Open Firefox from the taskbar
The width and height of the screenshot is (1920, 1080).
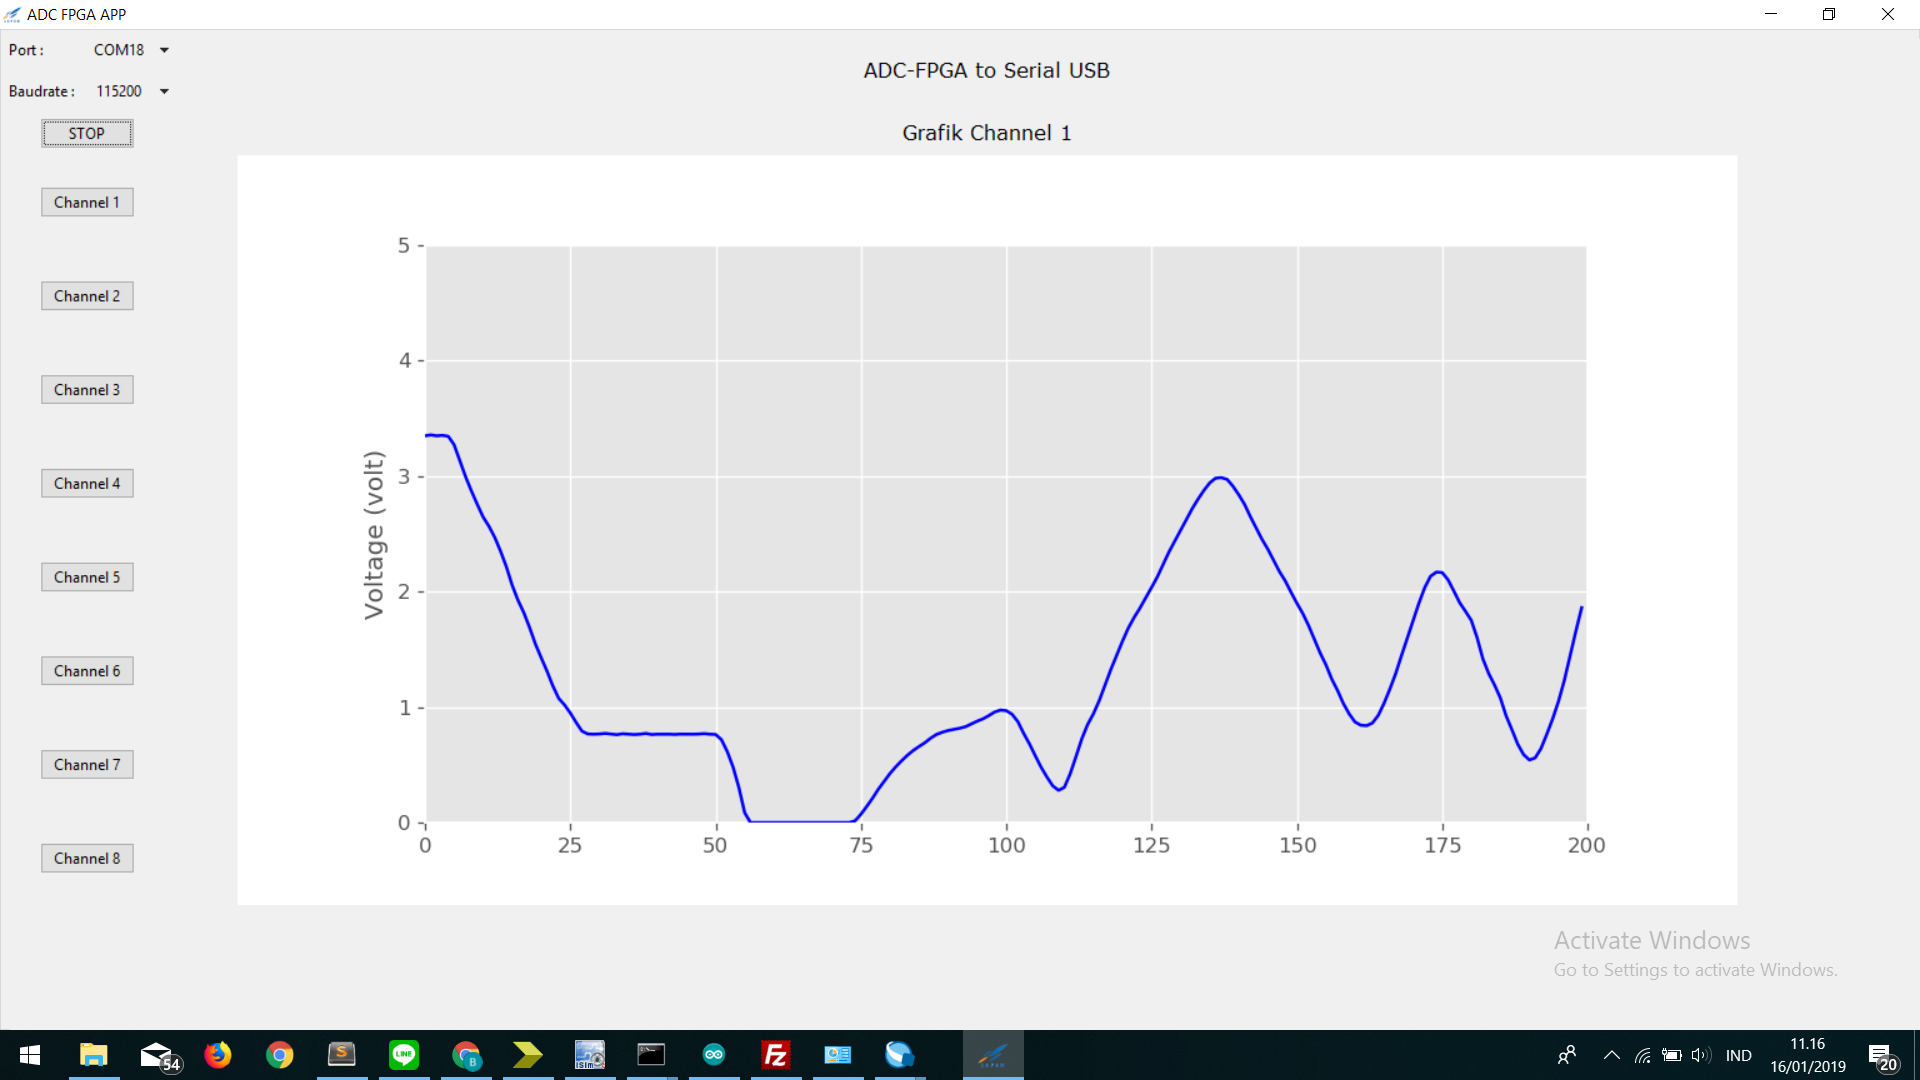pyautogui.click(x=217, y=1055)
